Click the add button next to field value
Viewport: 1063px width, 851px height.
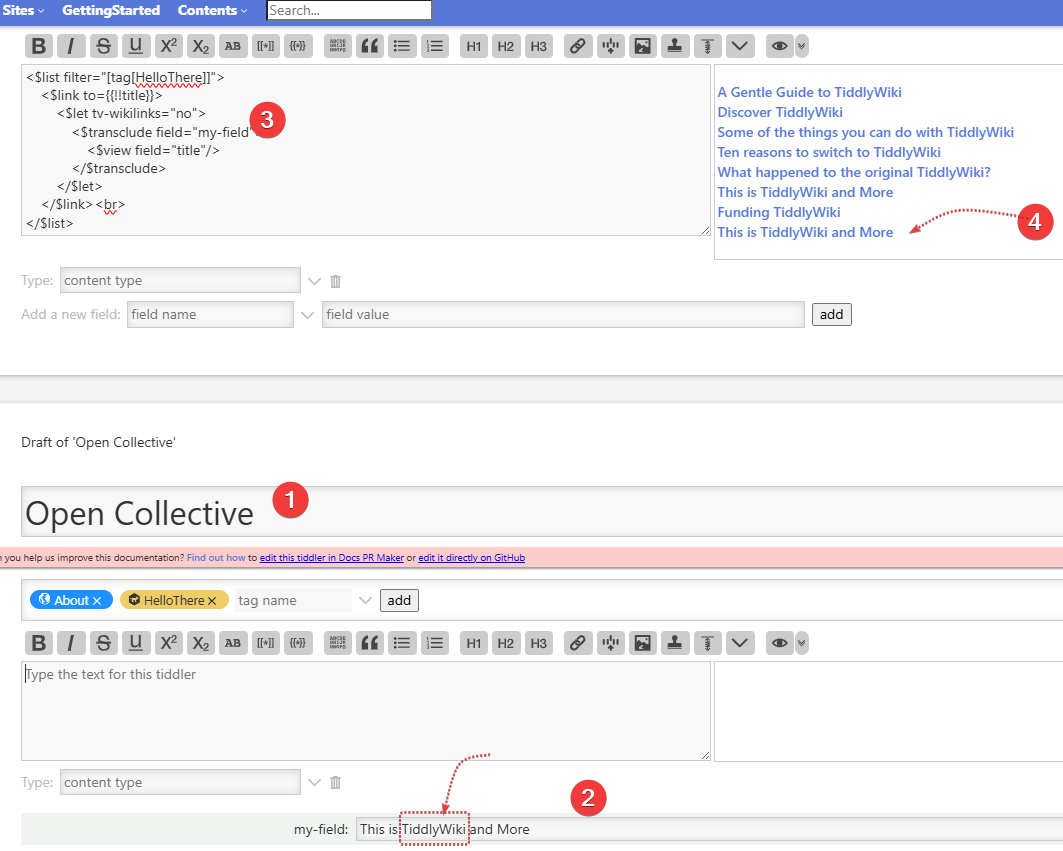(831, 315)
